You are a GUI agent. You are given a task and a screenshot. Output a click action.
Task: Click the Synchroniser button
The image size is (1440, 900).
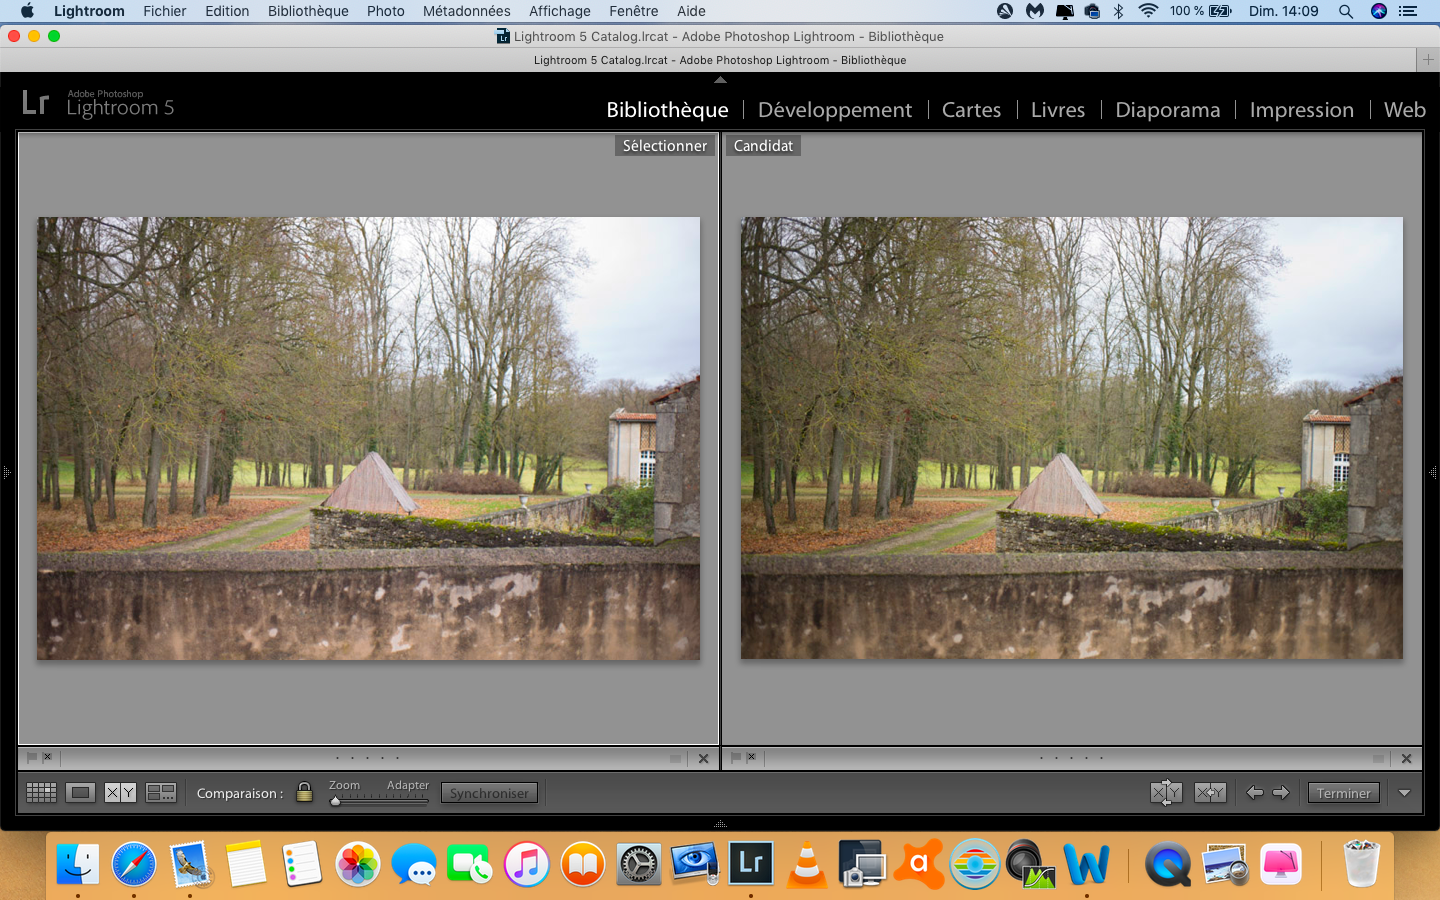489,793
